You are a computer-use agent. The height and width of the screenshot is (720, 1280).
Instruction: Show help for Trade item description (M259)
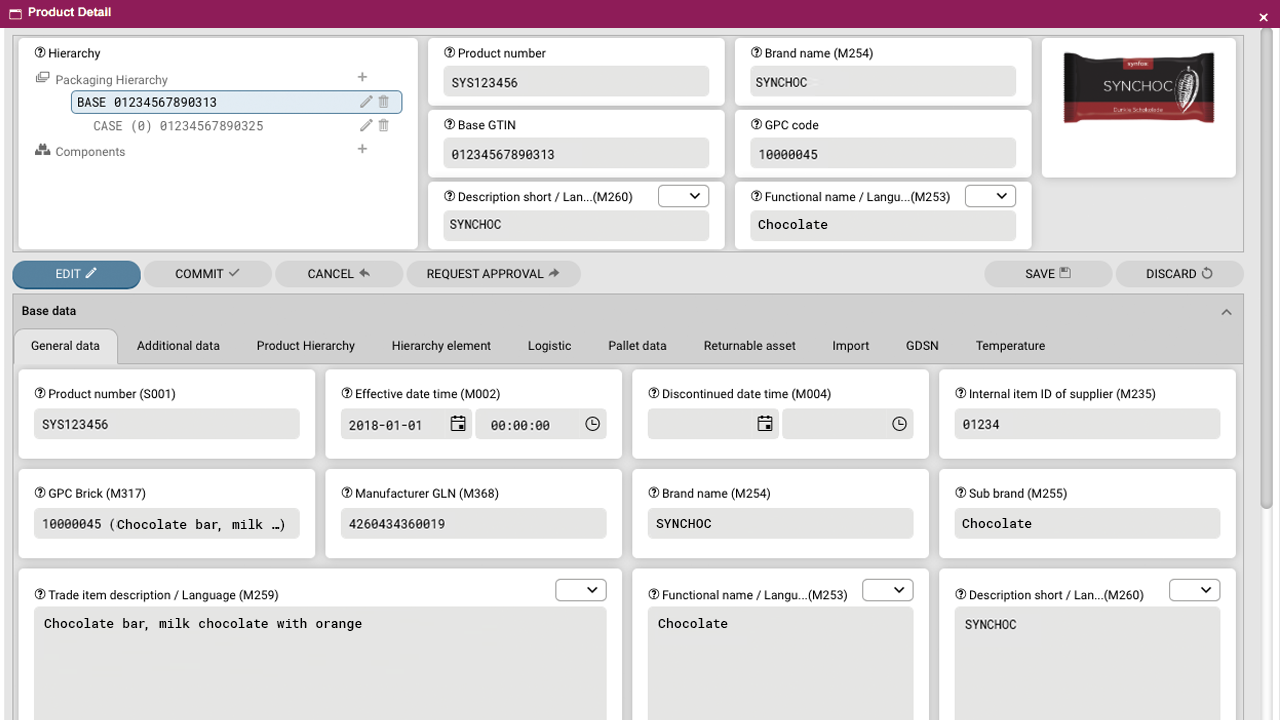[40, 595]
